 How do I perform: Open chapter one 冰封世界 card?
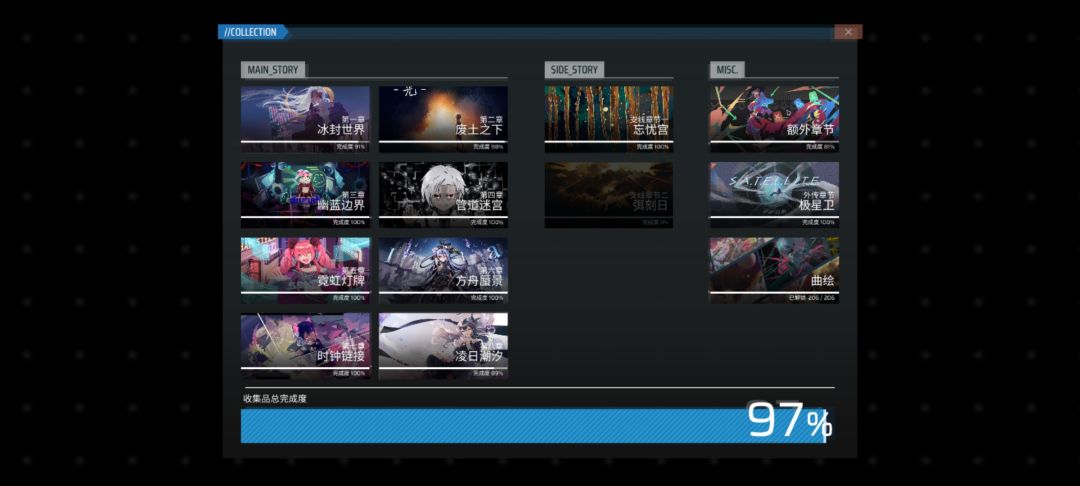tap(305, 119)
